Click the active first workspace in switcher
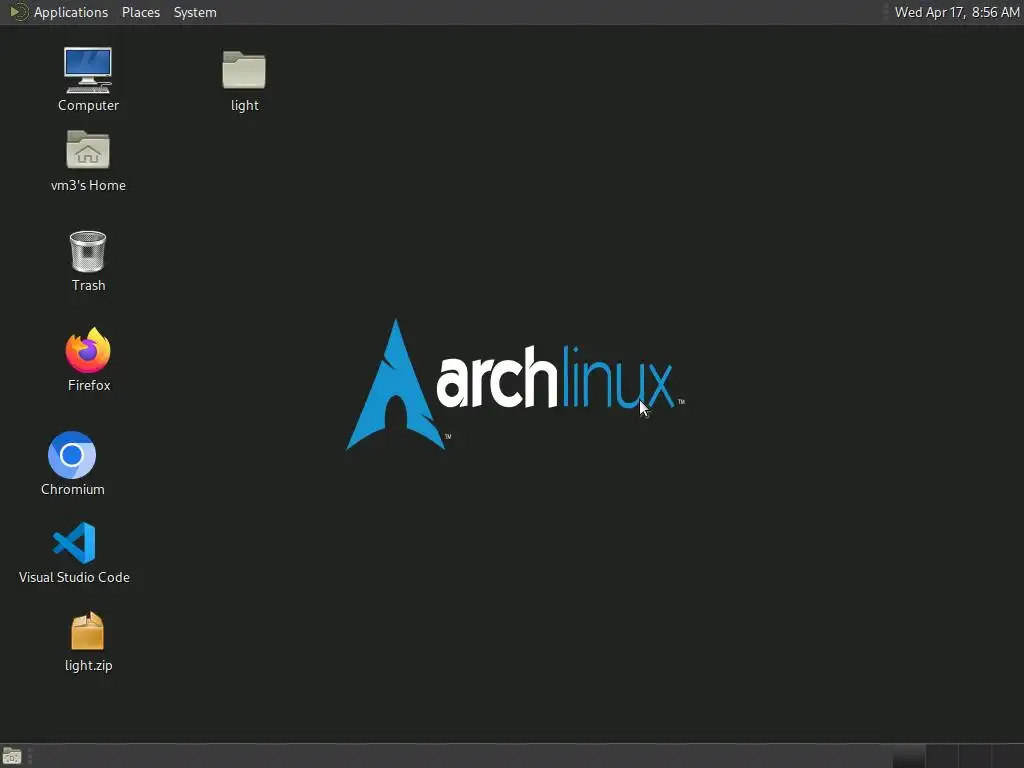 (909, 756)
